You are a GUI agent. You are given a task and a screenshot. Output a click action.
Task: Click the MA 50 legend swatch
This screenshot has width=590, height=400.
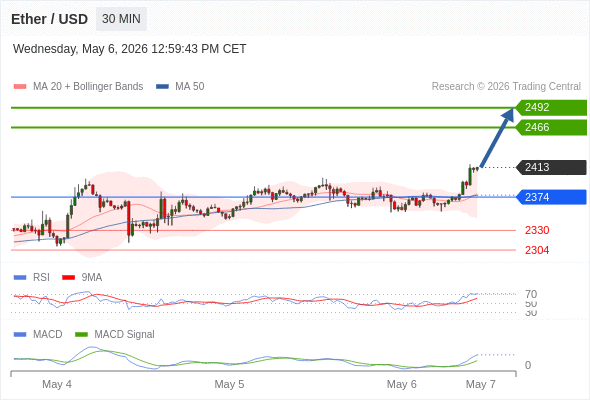click(x=162, y=87)
